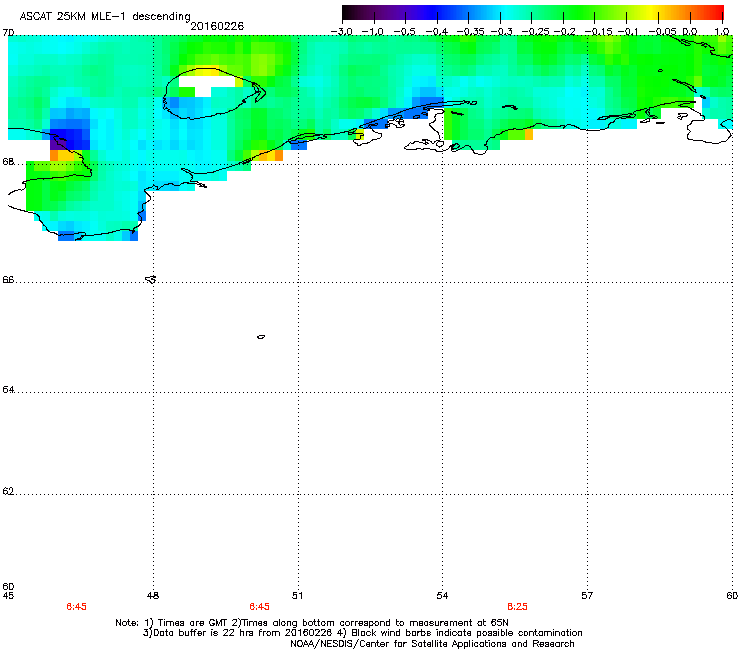This screenshot has height=650, width=740.
Task: Click the "-0.15" color scale label
Action: (x=598, y=32)
